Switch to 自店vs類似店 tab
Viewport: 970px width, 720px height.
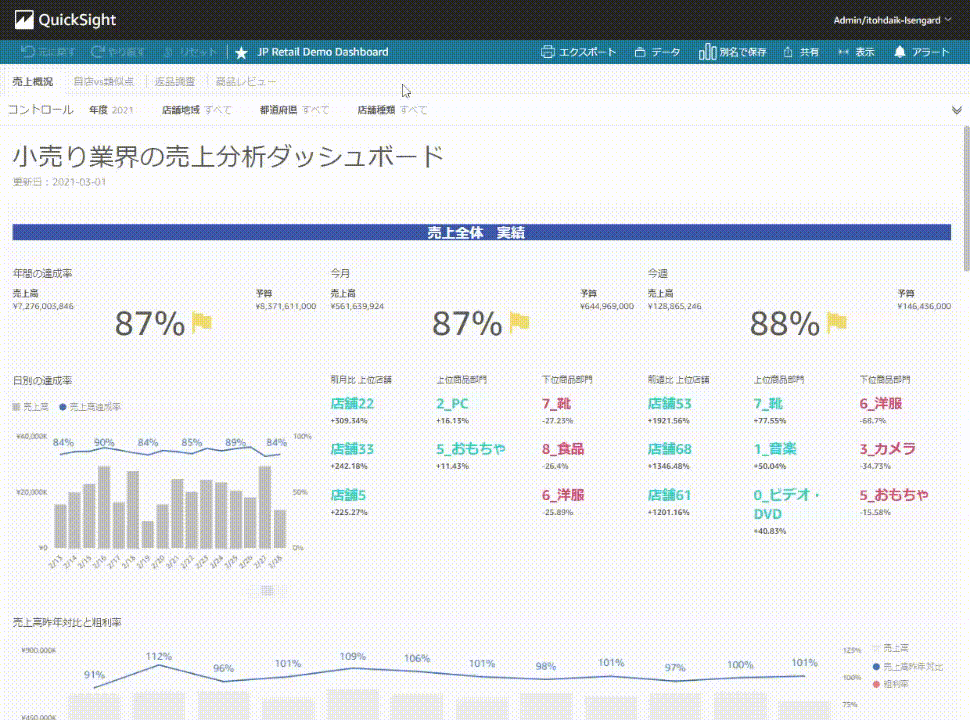pos(103,82)
